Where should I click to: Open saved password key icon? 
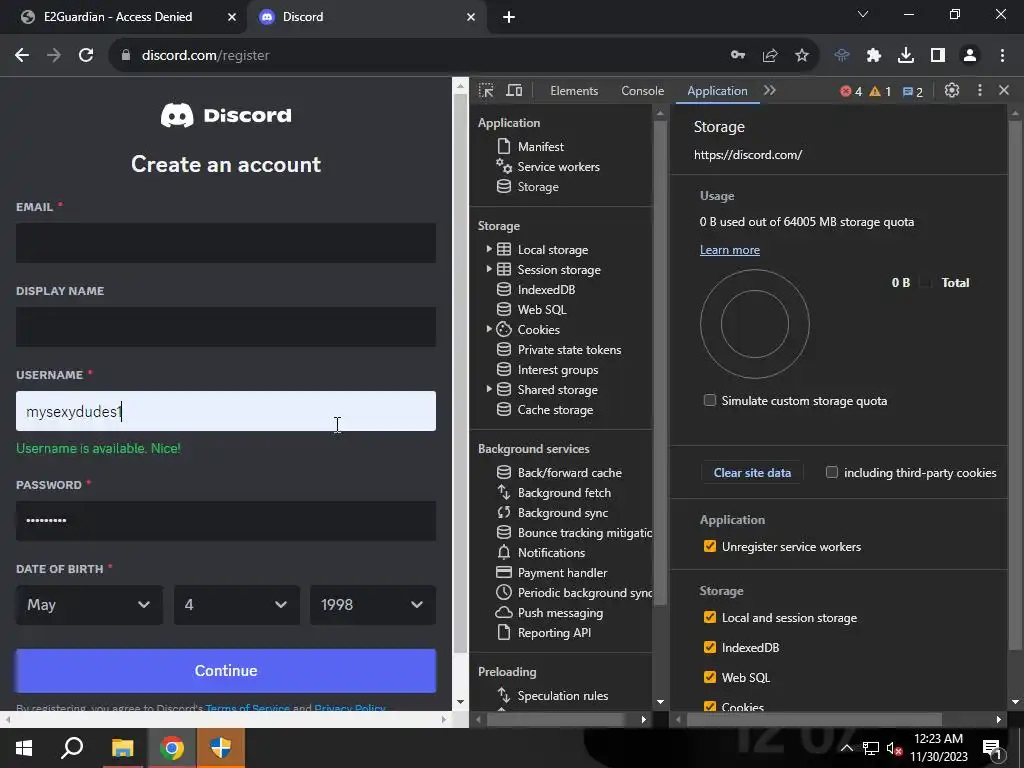(738, 56)
